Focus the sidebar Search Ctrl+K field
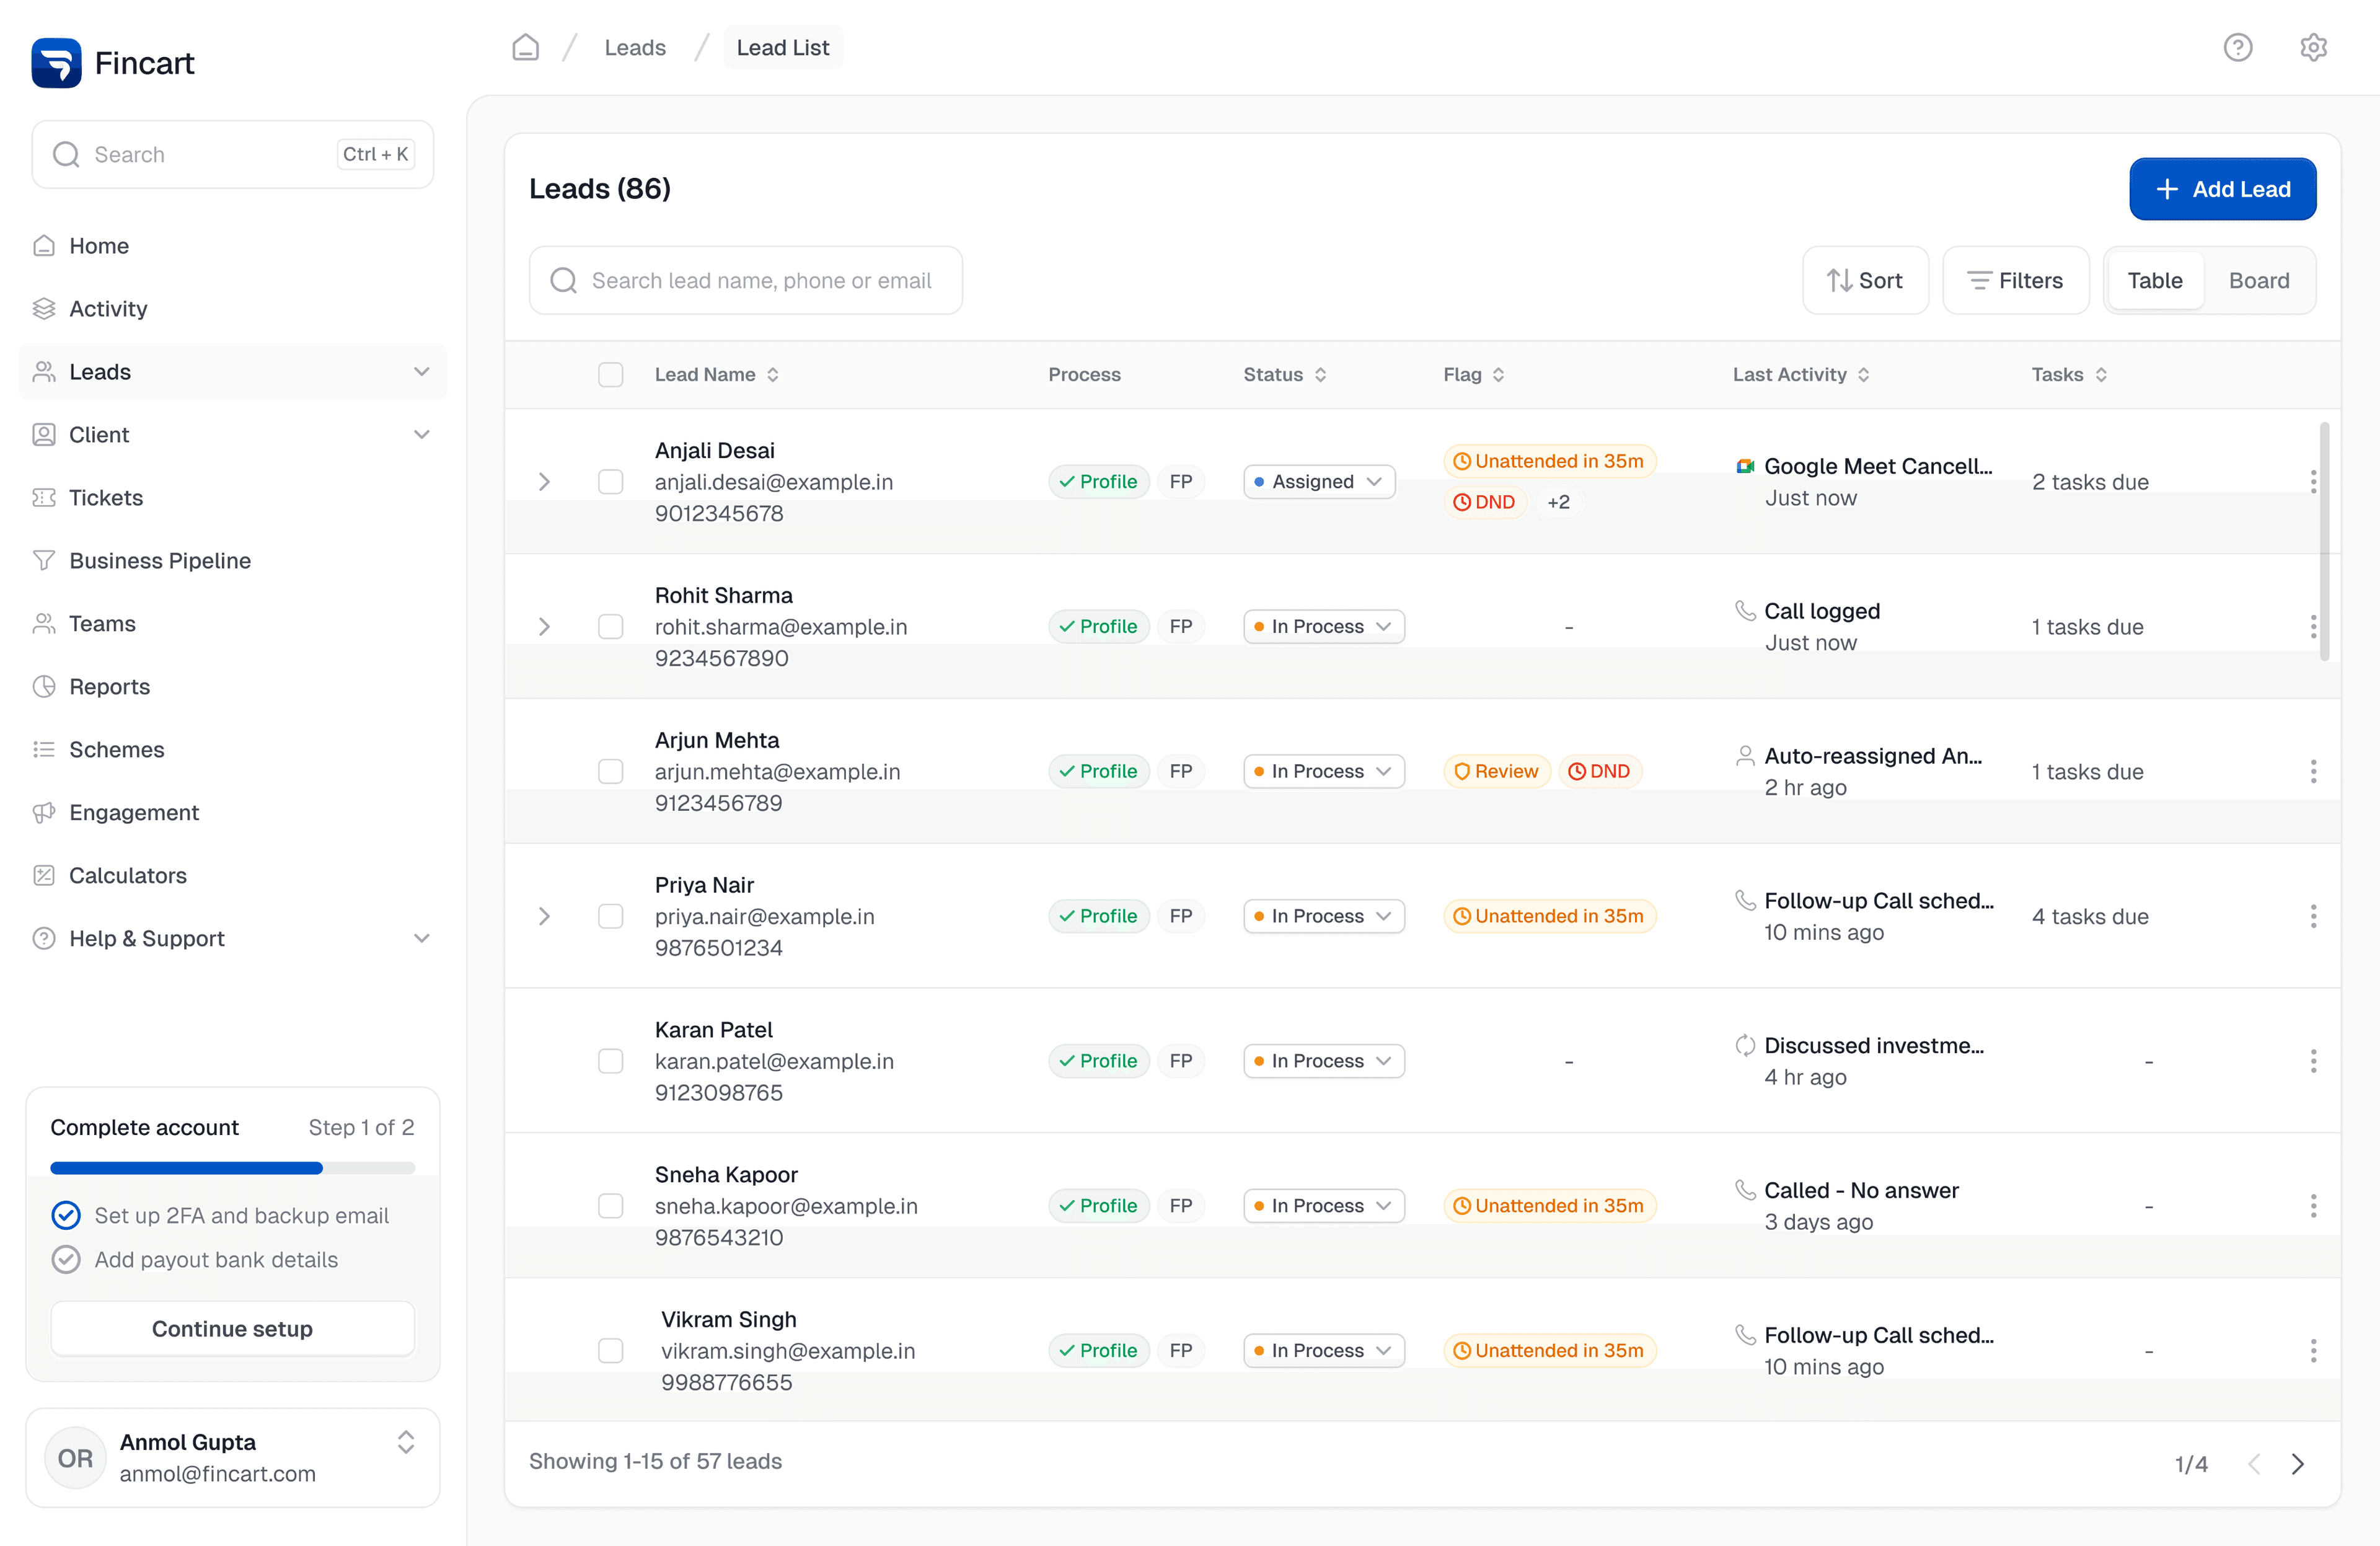This screenshot has width=2380, height=1546. coord(232,155)
